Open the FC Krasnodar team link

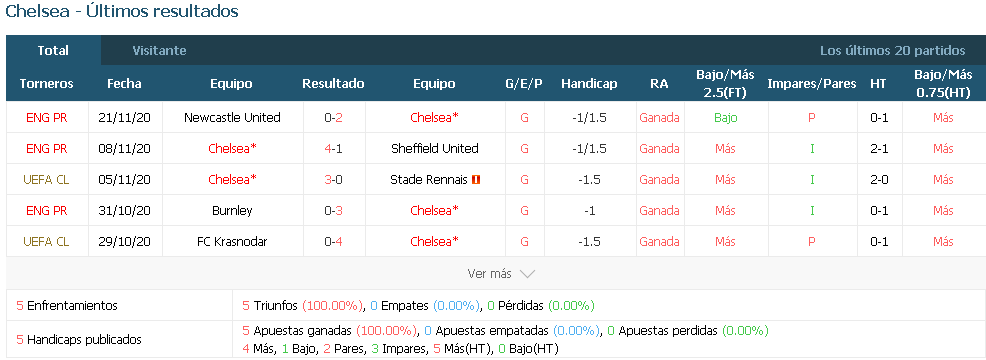[x=232, y=241]
